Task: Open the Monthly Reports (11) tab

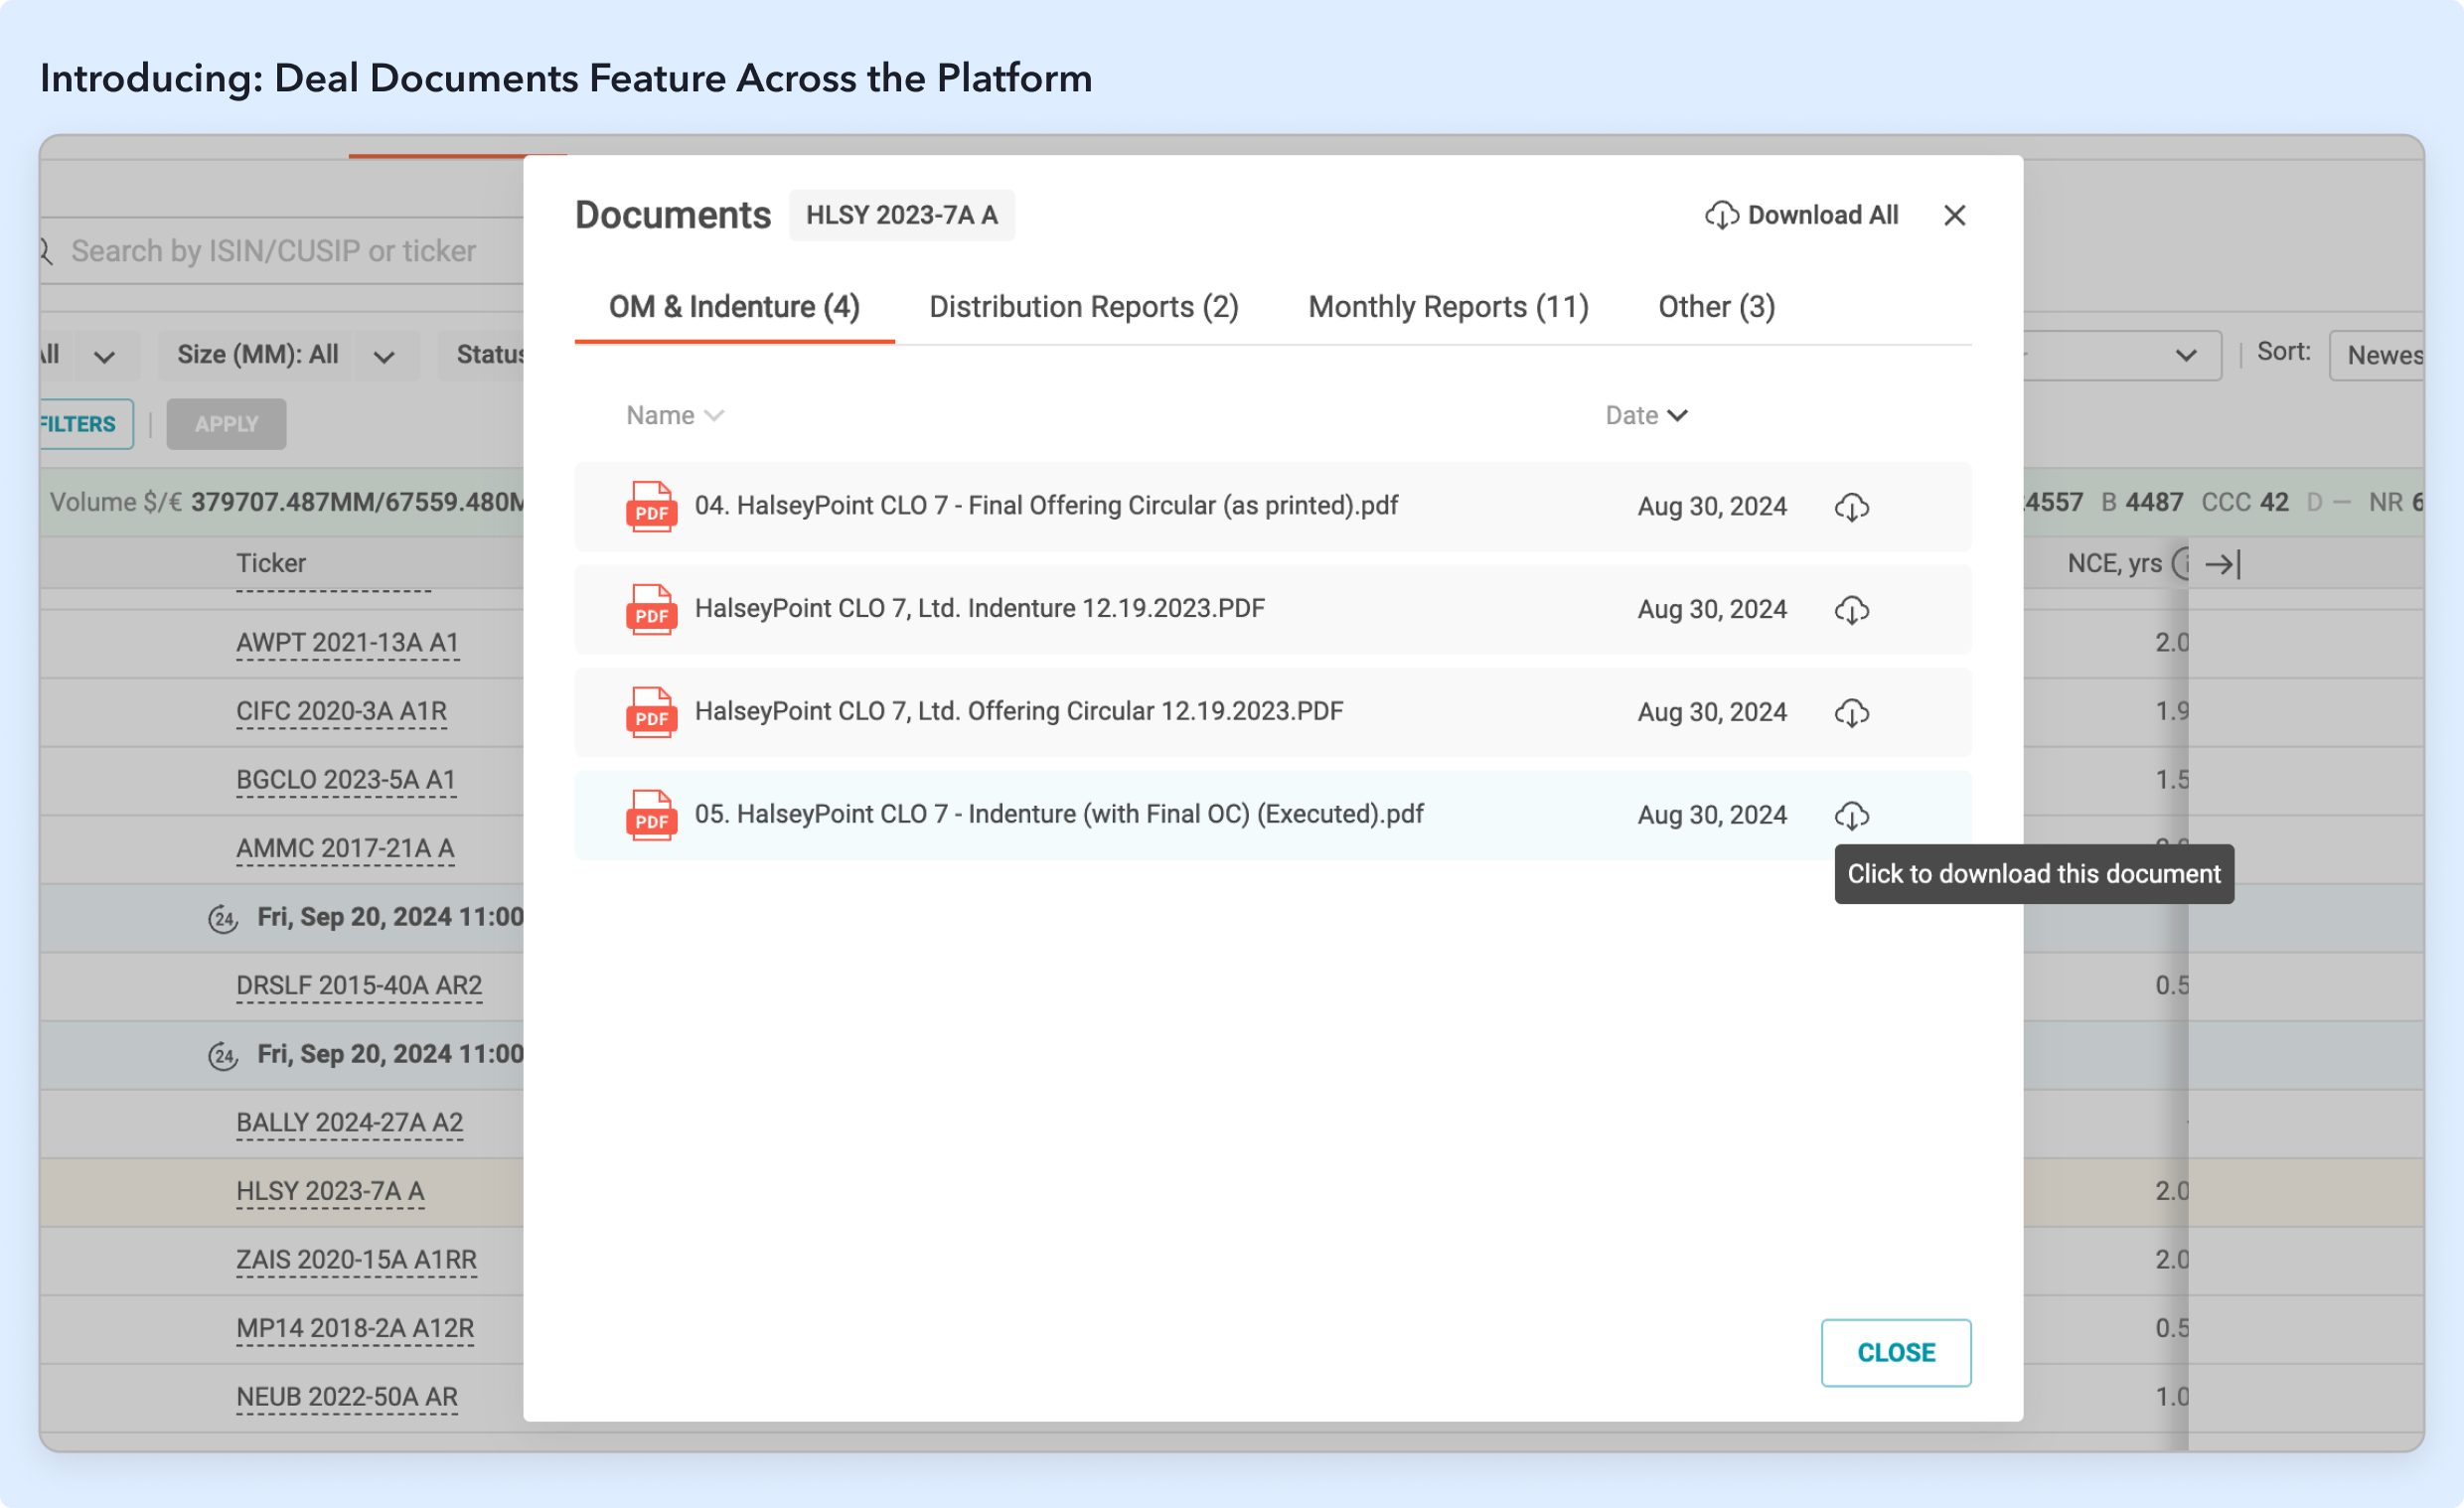Action: (x=1448, y=307)
